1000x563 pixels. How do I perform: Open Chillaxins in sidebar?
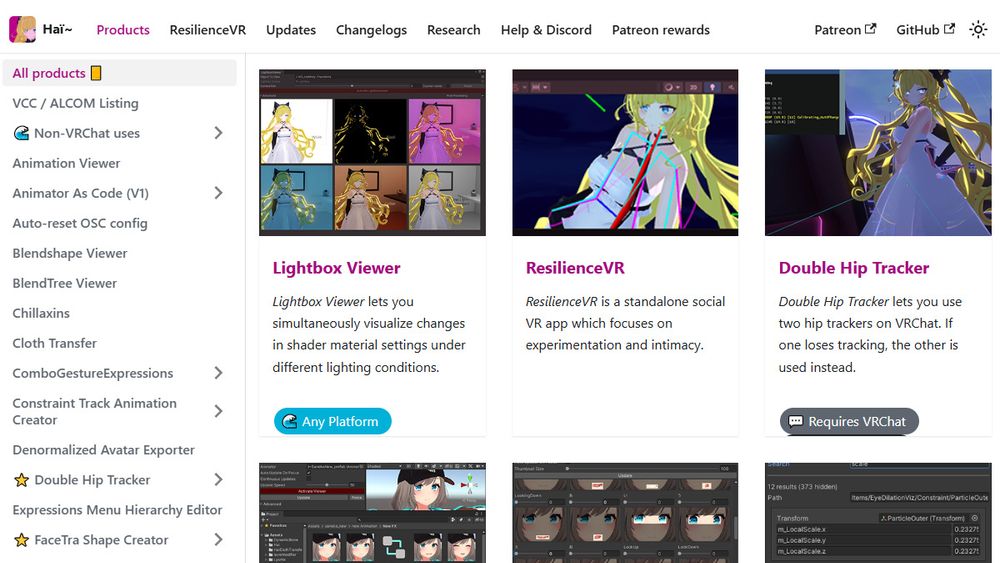coord(41,313)
